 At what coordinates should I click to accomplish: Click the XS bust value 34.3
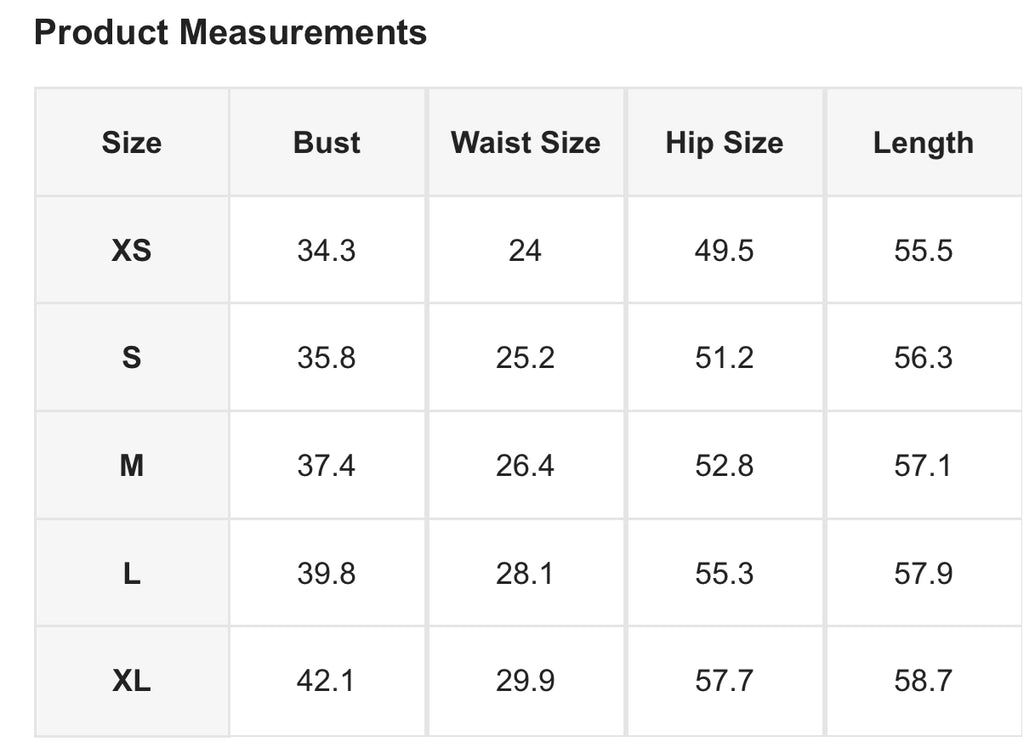point(327,250)
